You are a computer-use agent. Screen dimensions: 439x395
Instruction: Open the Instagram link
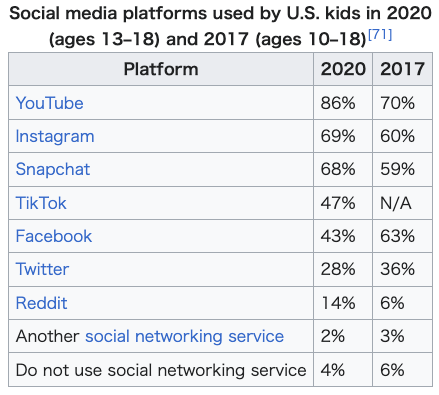[55, 137]
